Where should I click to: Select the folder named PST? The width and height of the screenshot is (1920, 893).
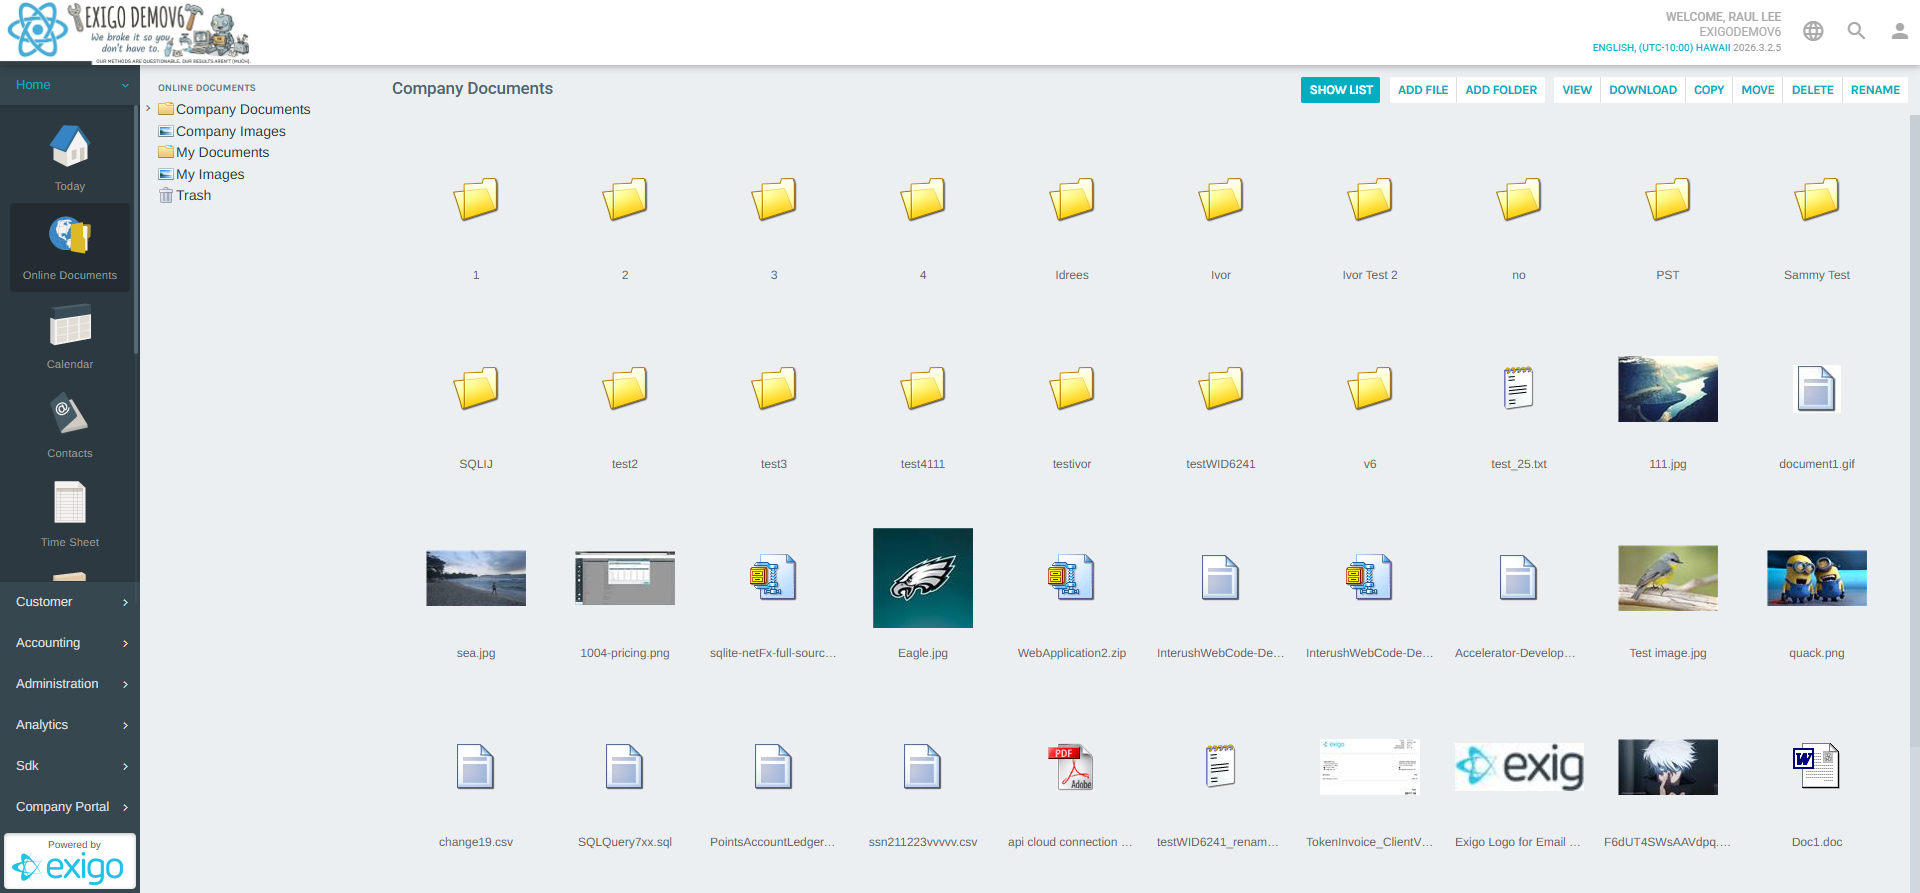click(x=1668, y=199)
